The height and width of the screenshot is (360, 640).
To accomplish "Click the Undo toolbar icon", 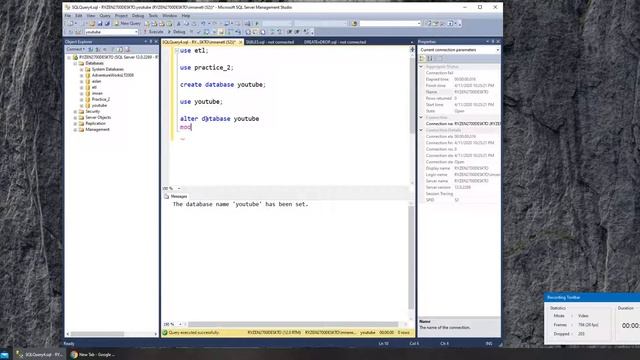I will point(203,24).
